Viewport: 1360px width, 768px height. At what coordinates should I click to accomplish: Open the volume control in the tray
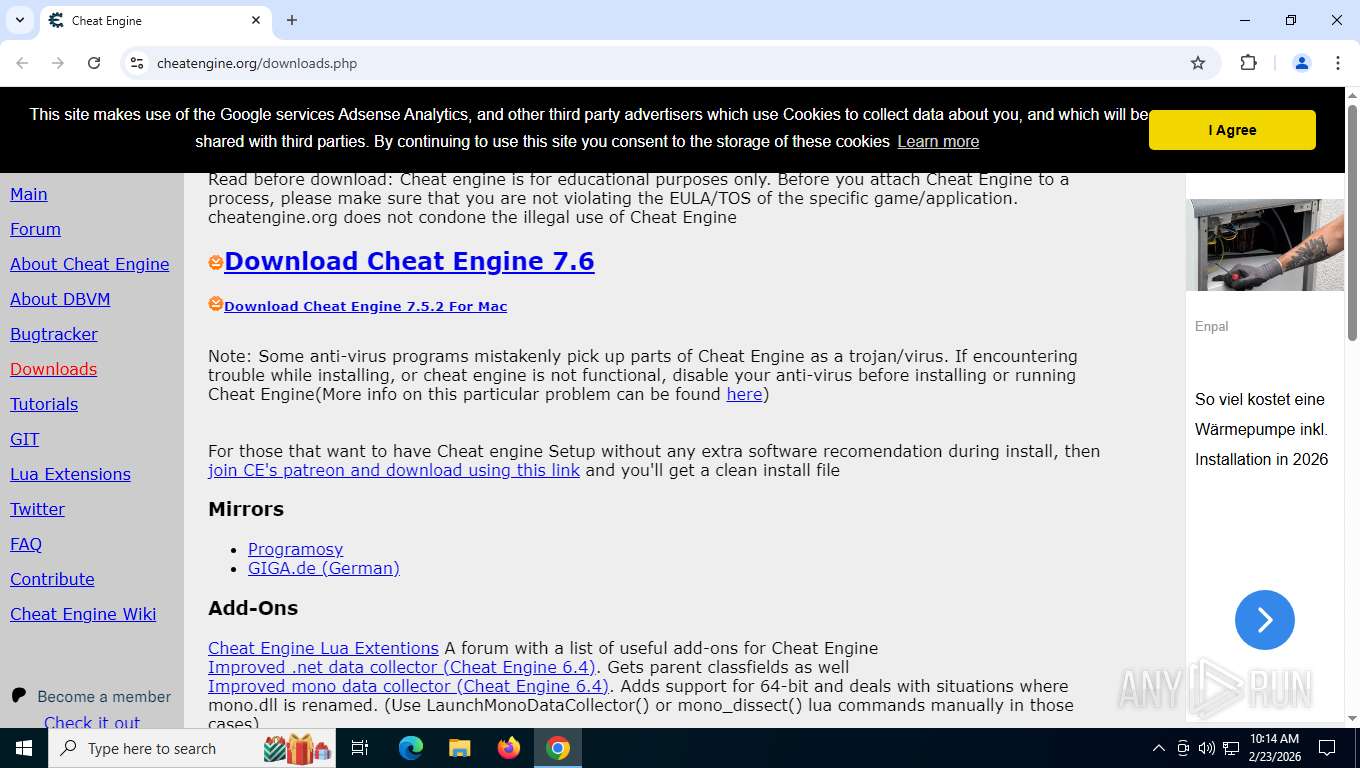tap(1207, 748)
